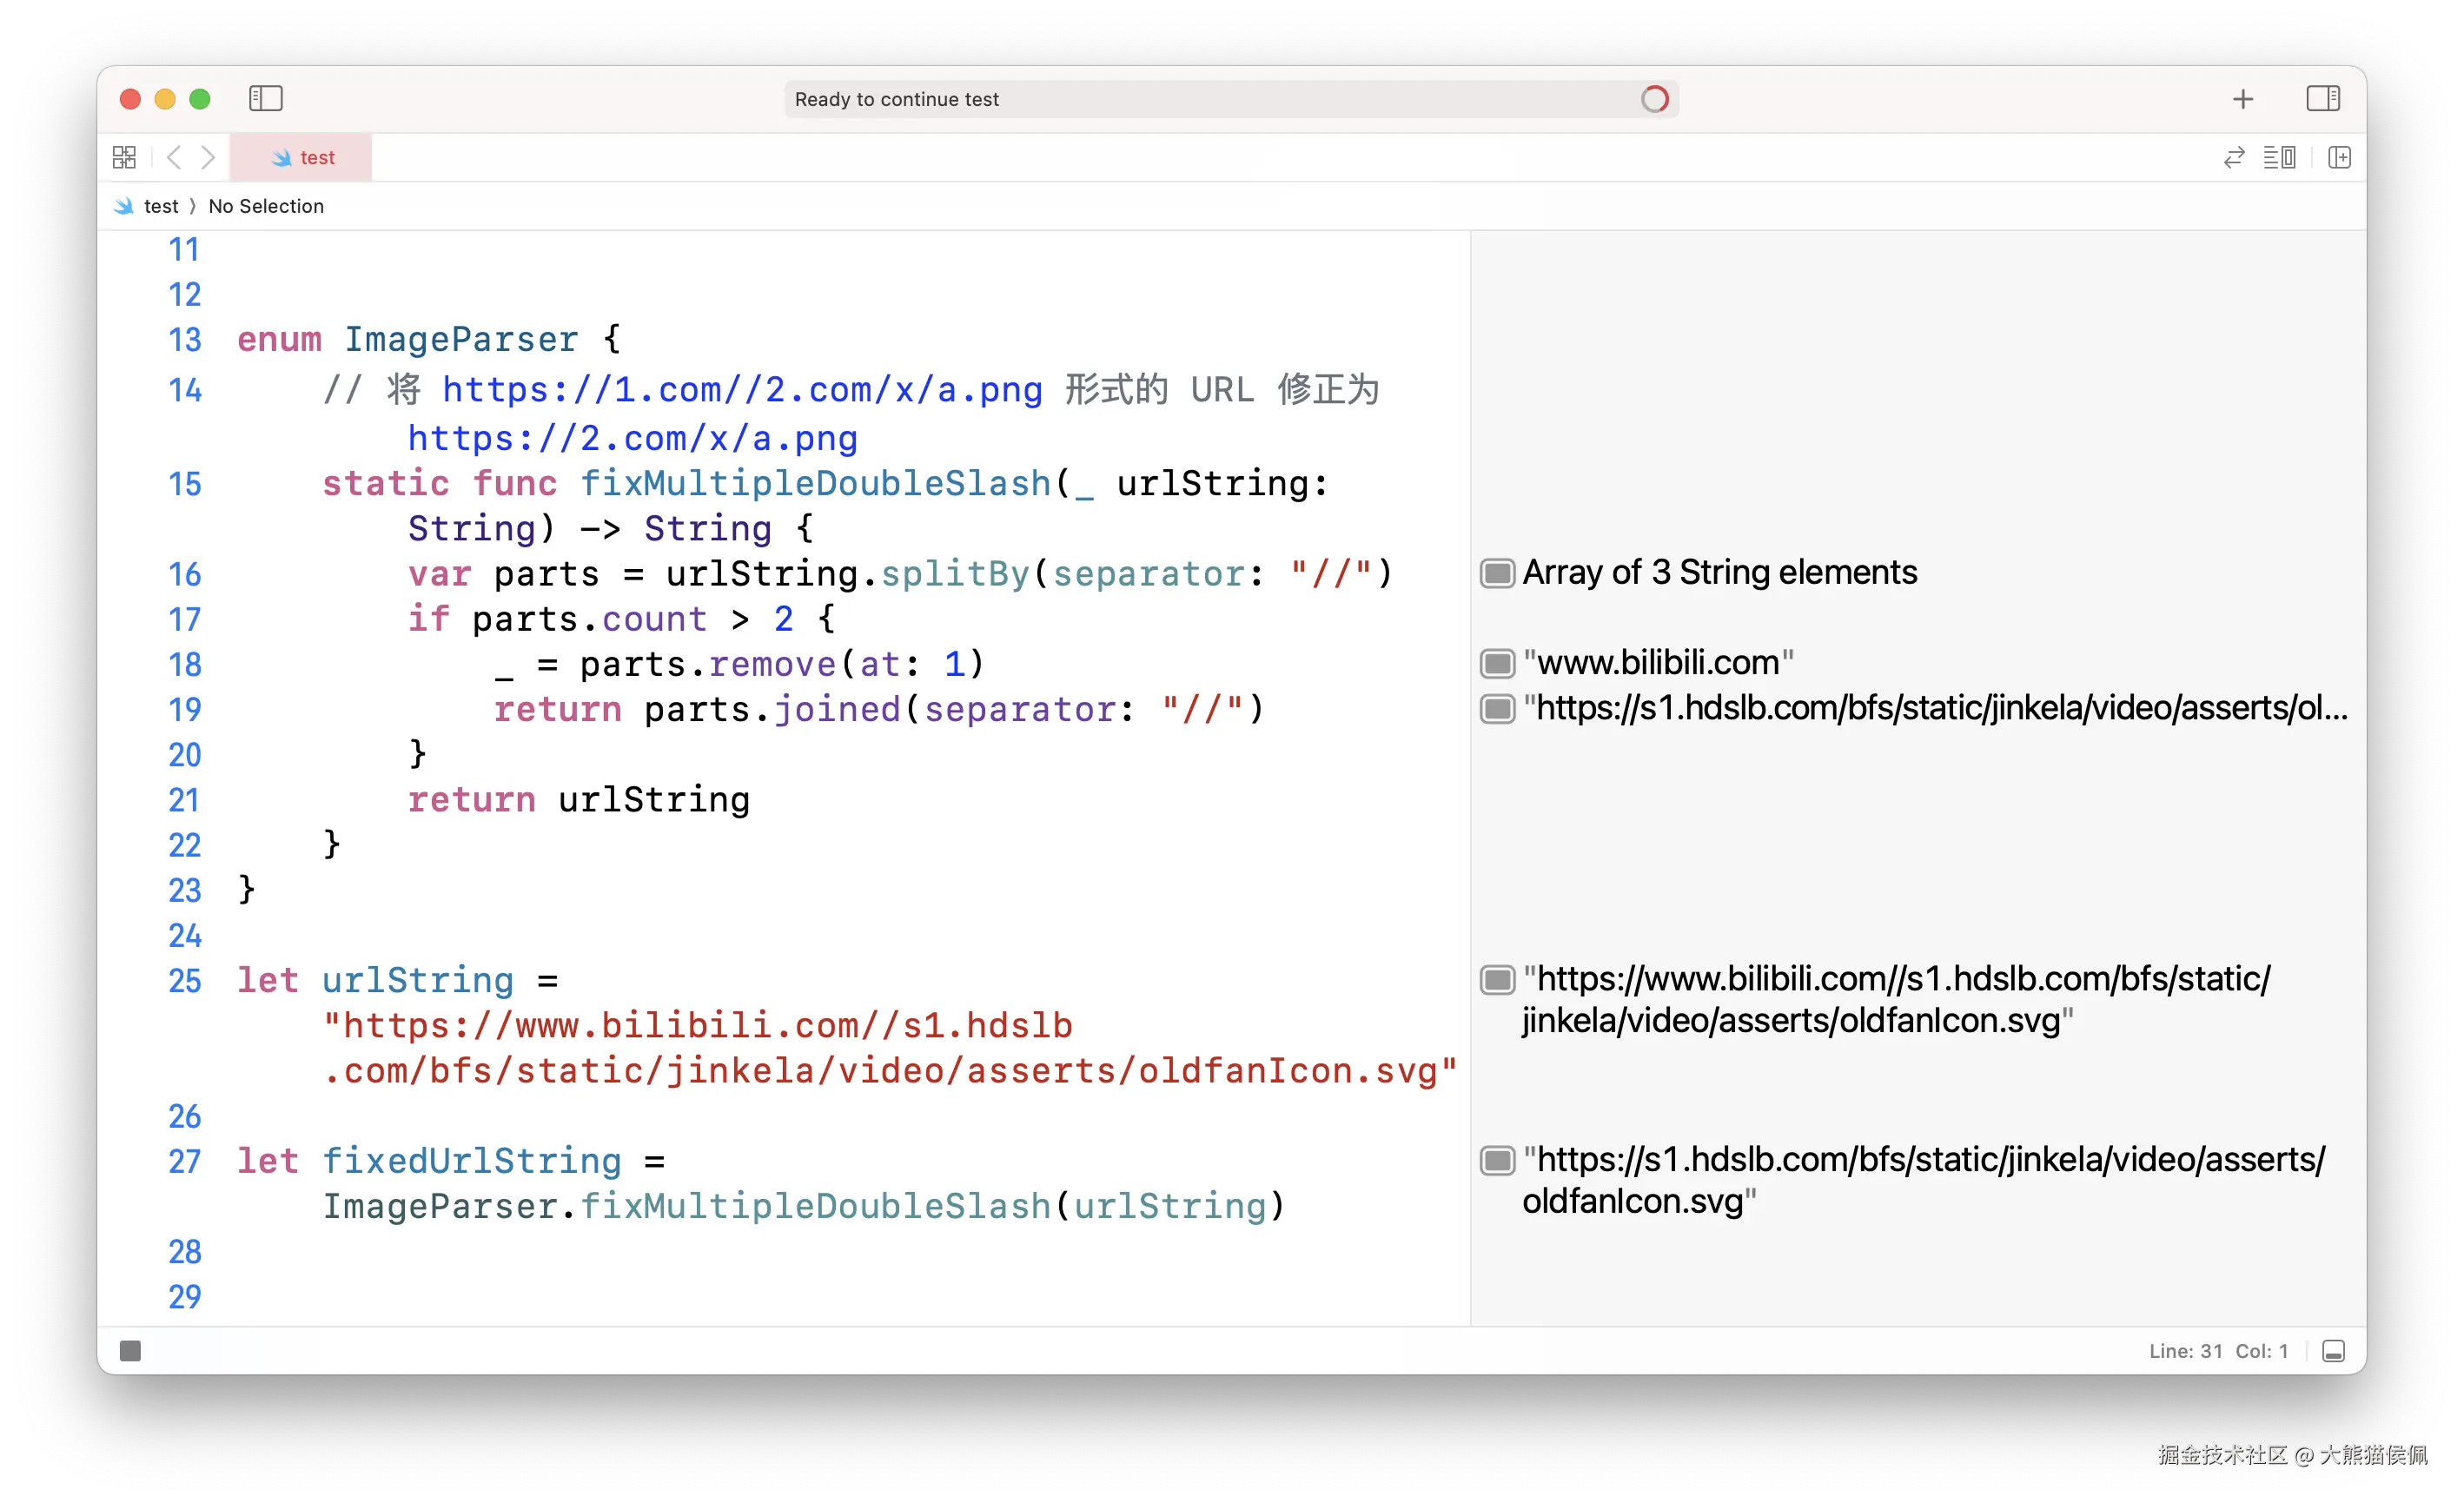This screenshot has width=2464, height=1503.
Task: Stop playground execution using the square button
Action: point(130,1351)
